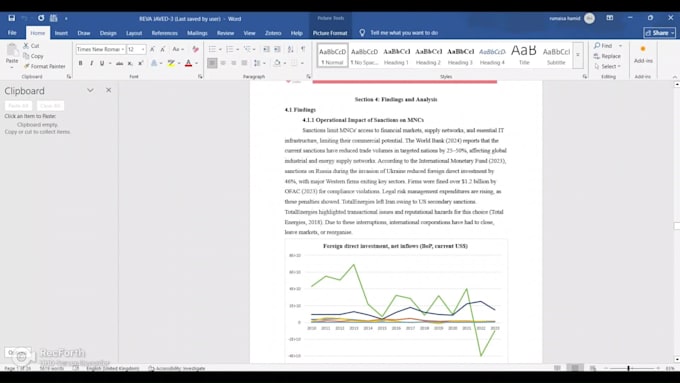Open Clipboard pane options chevron

click(x=90, y=90)
